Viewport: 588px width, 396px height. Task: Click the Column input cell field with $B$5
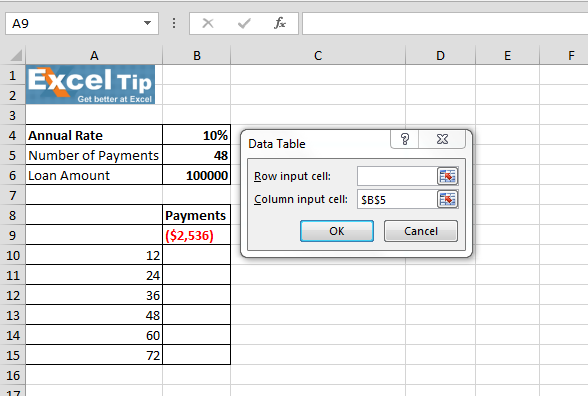click(x=397, y=200)
